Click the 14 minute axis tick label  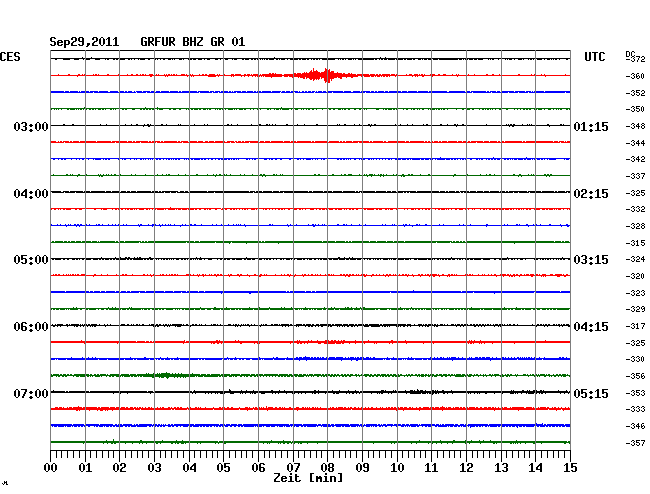535,467
